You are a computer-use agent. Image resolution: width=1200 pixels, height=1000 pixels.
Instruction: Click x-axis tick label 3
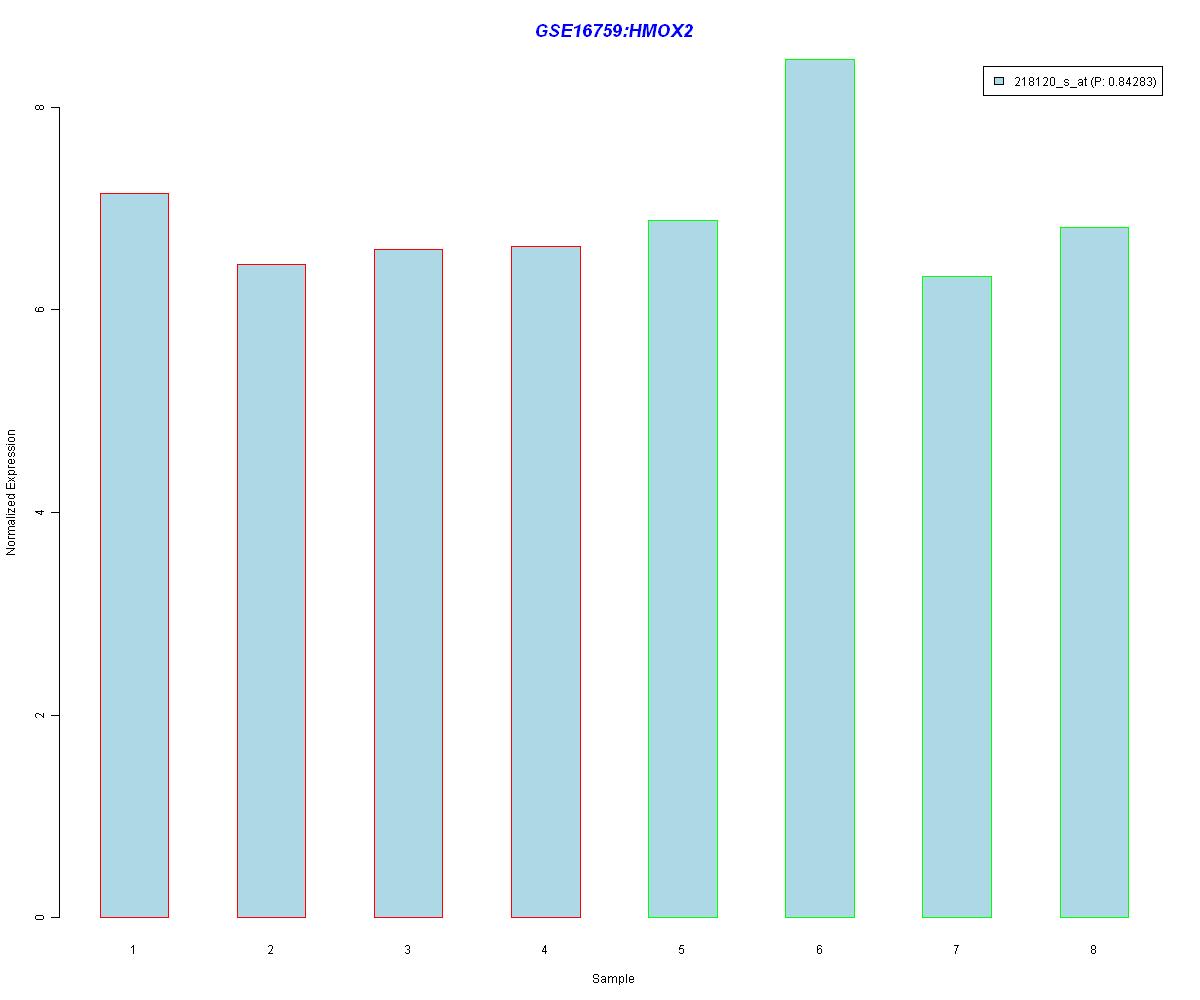(407, 949)
